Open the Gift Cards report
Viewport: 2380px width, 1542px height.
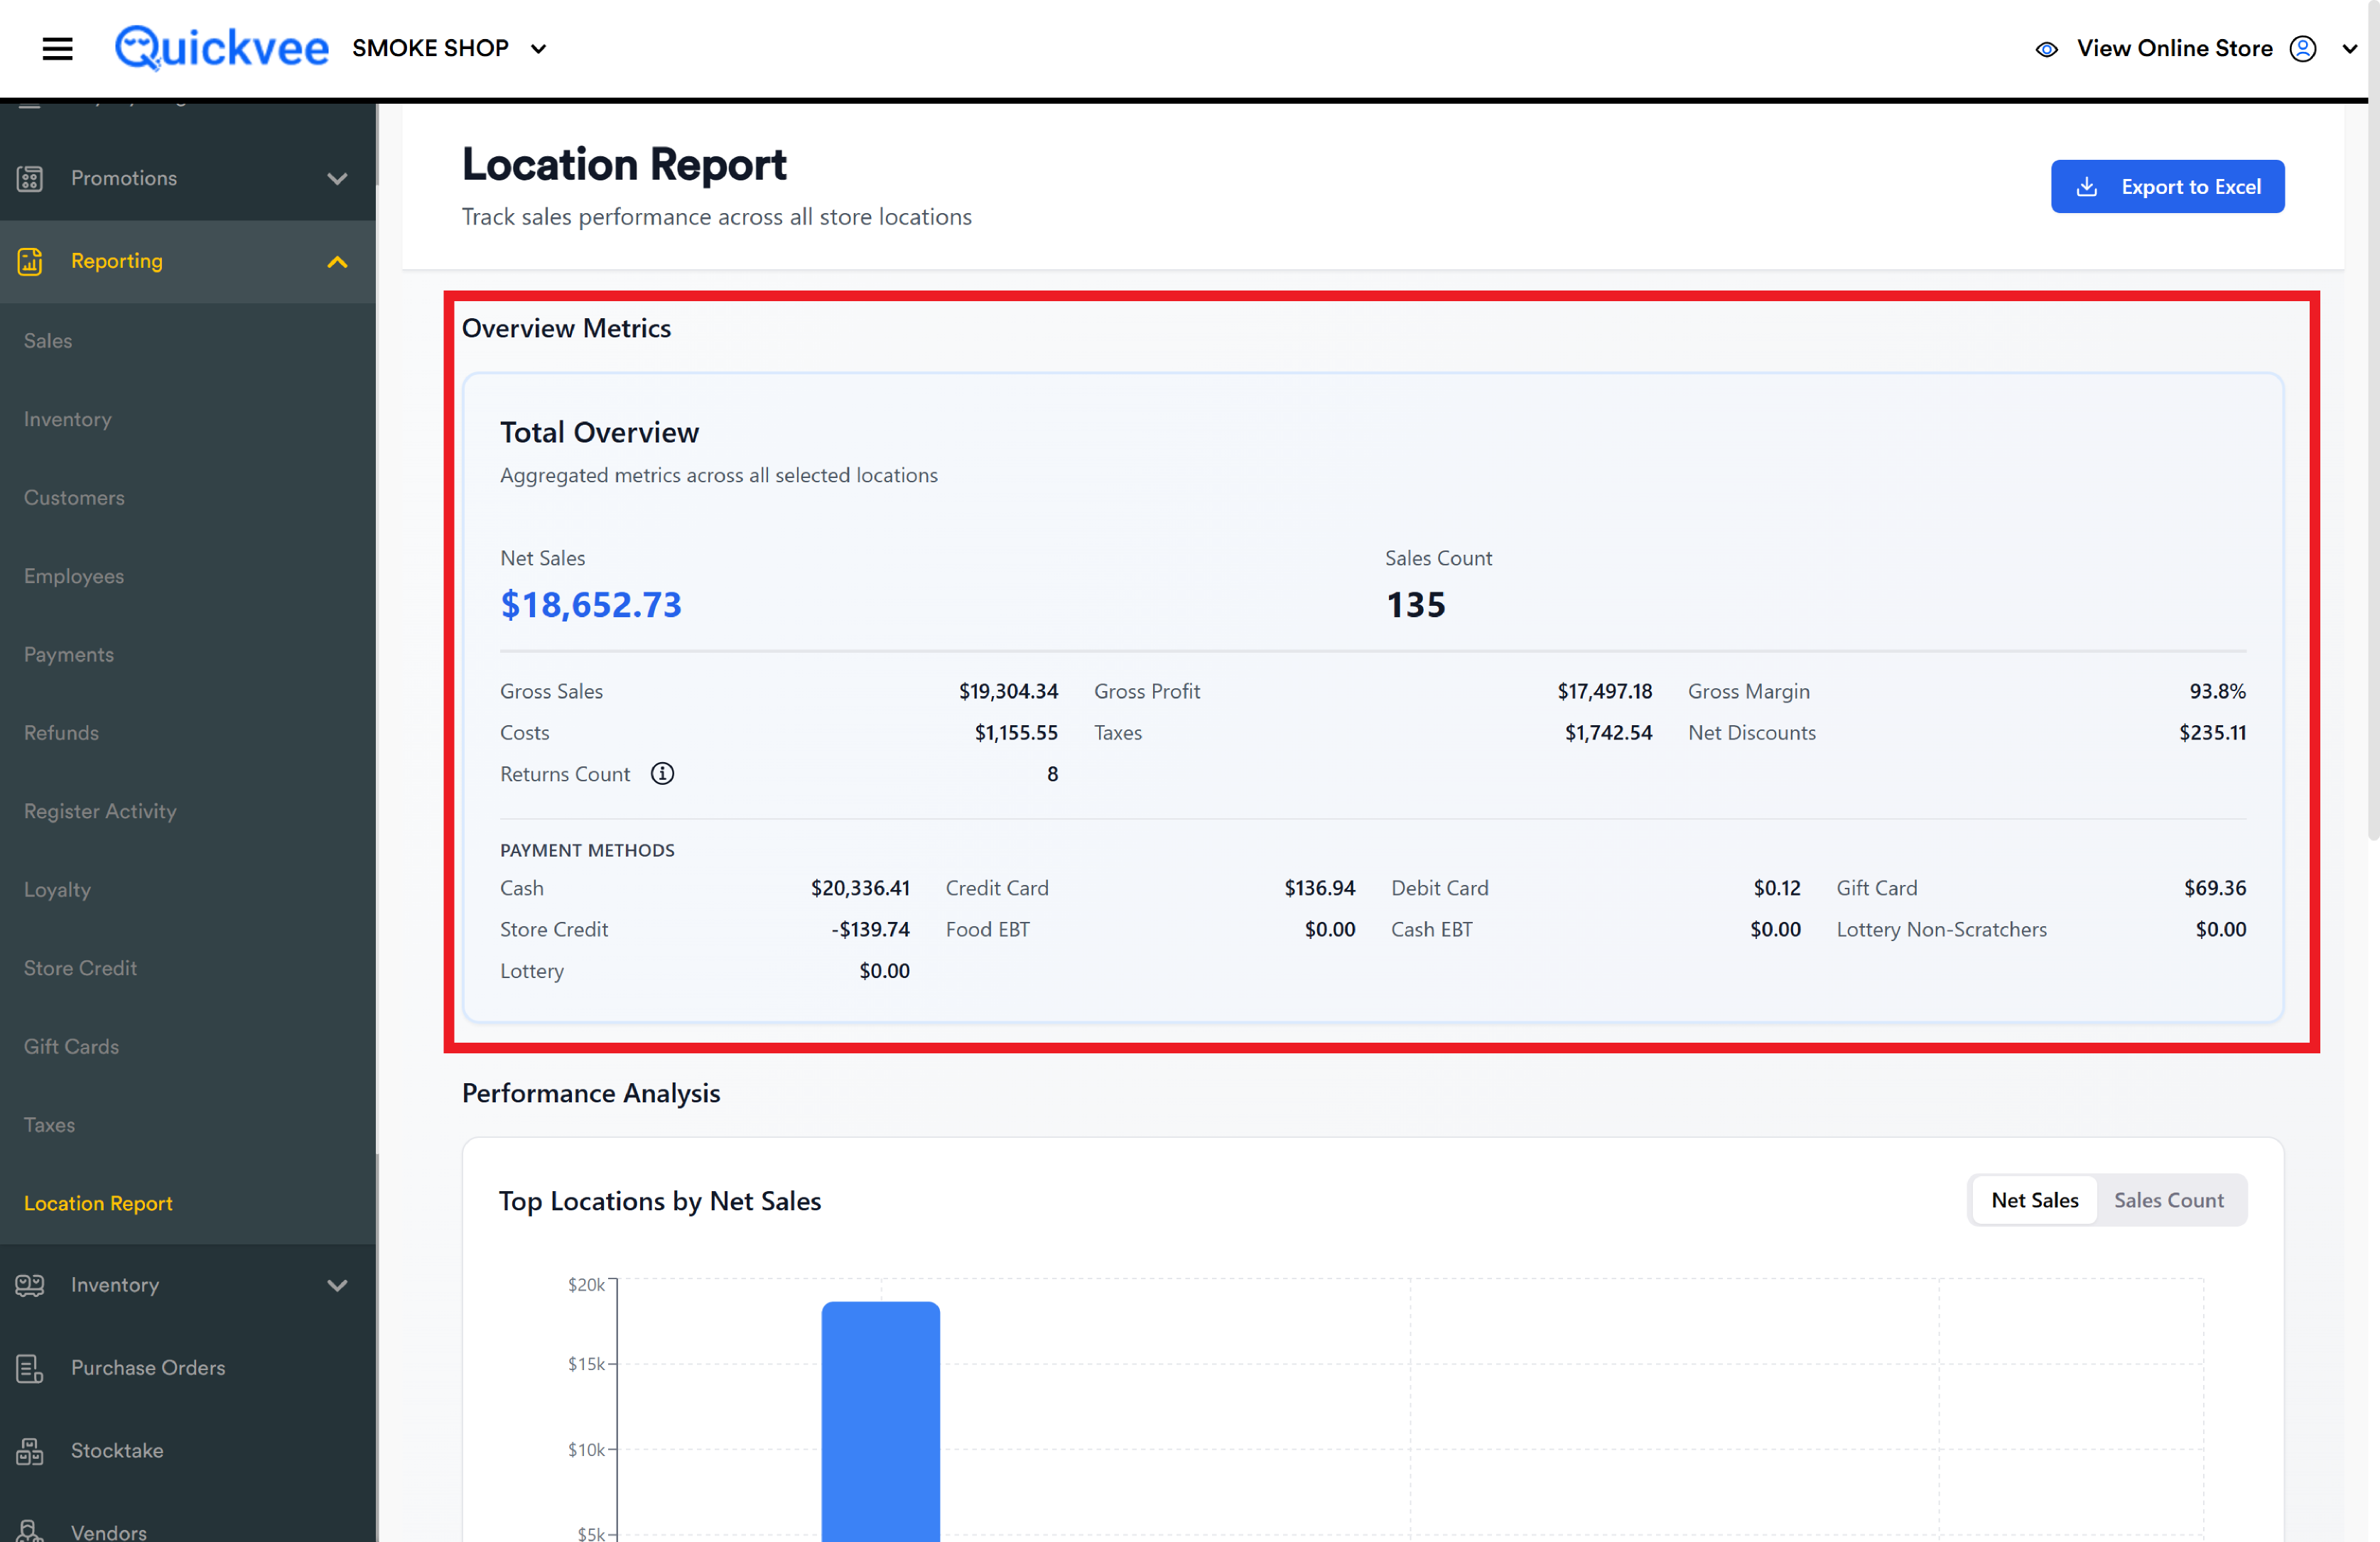(71, 1046)
